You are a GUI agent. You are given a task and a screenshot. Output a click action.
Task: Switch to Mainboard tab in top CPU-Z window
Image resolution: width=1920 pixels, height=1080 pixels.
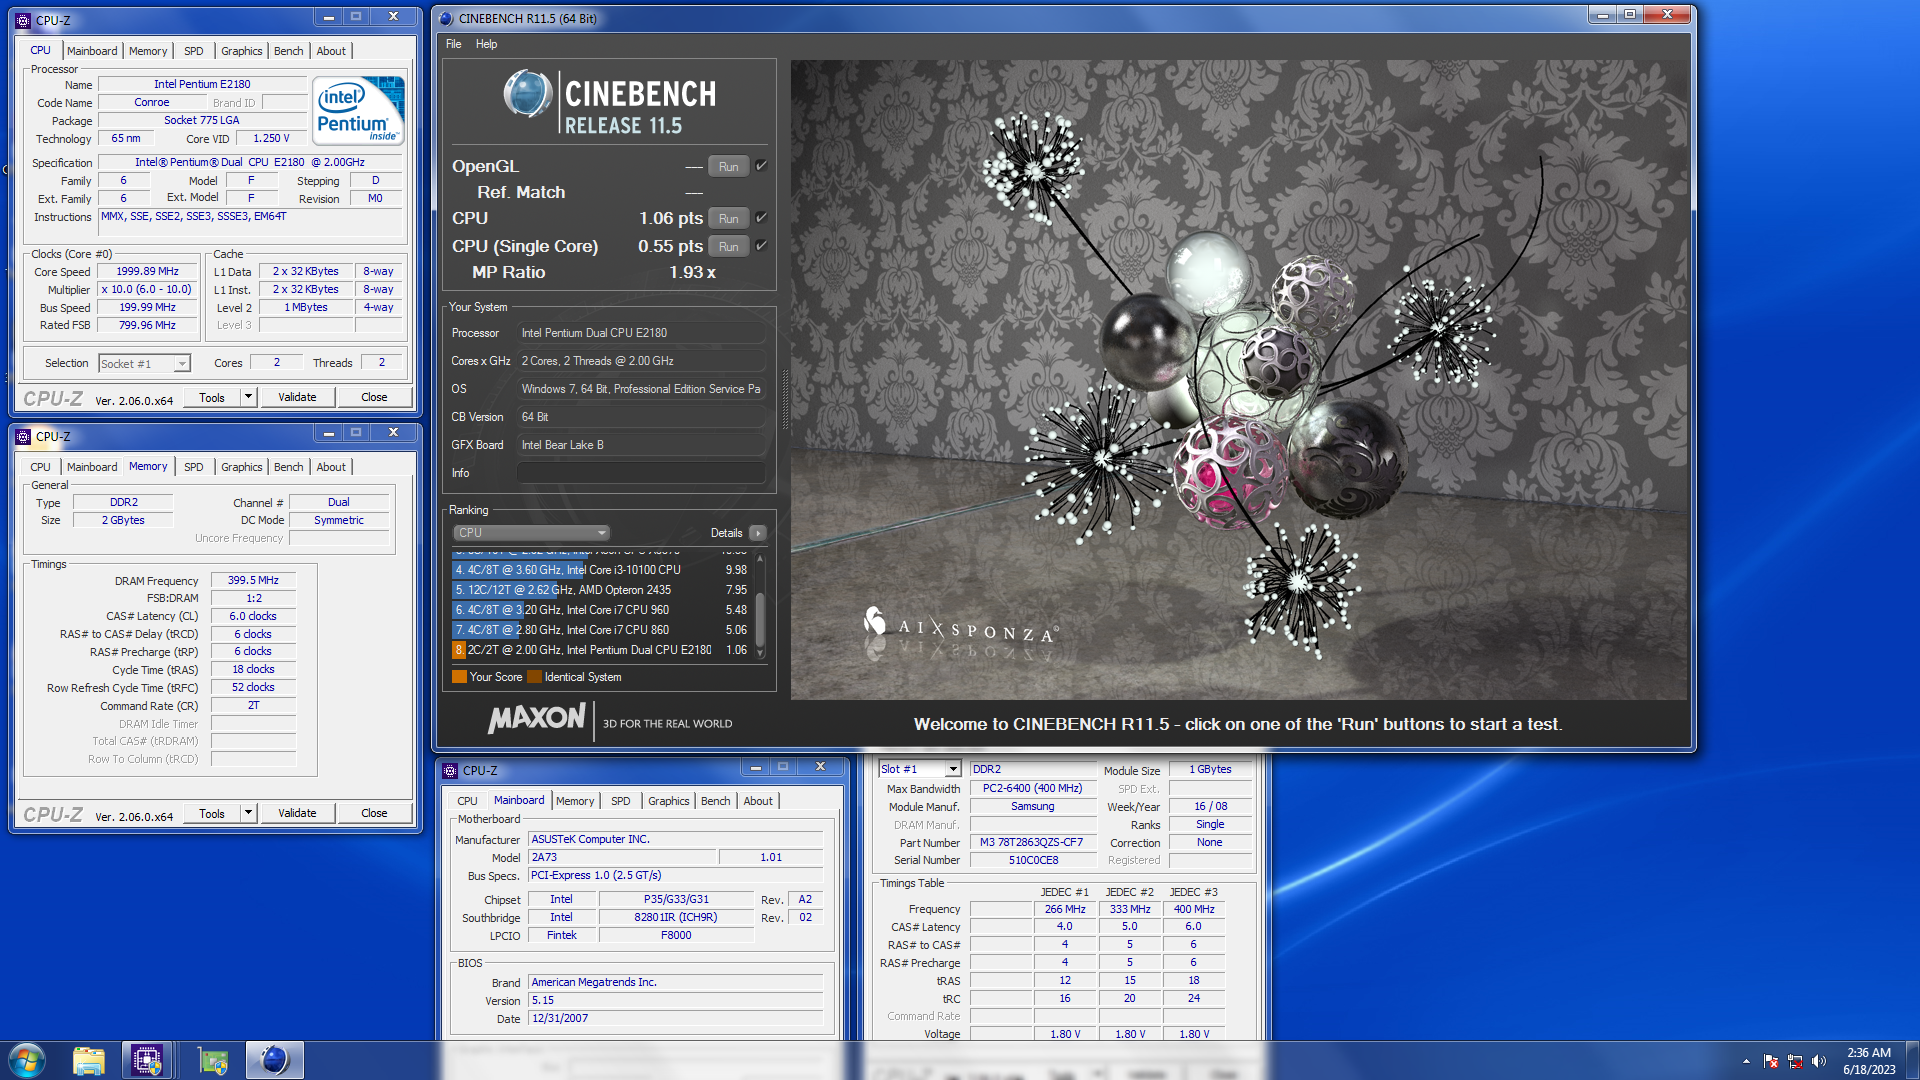point(92,51)
